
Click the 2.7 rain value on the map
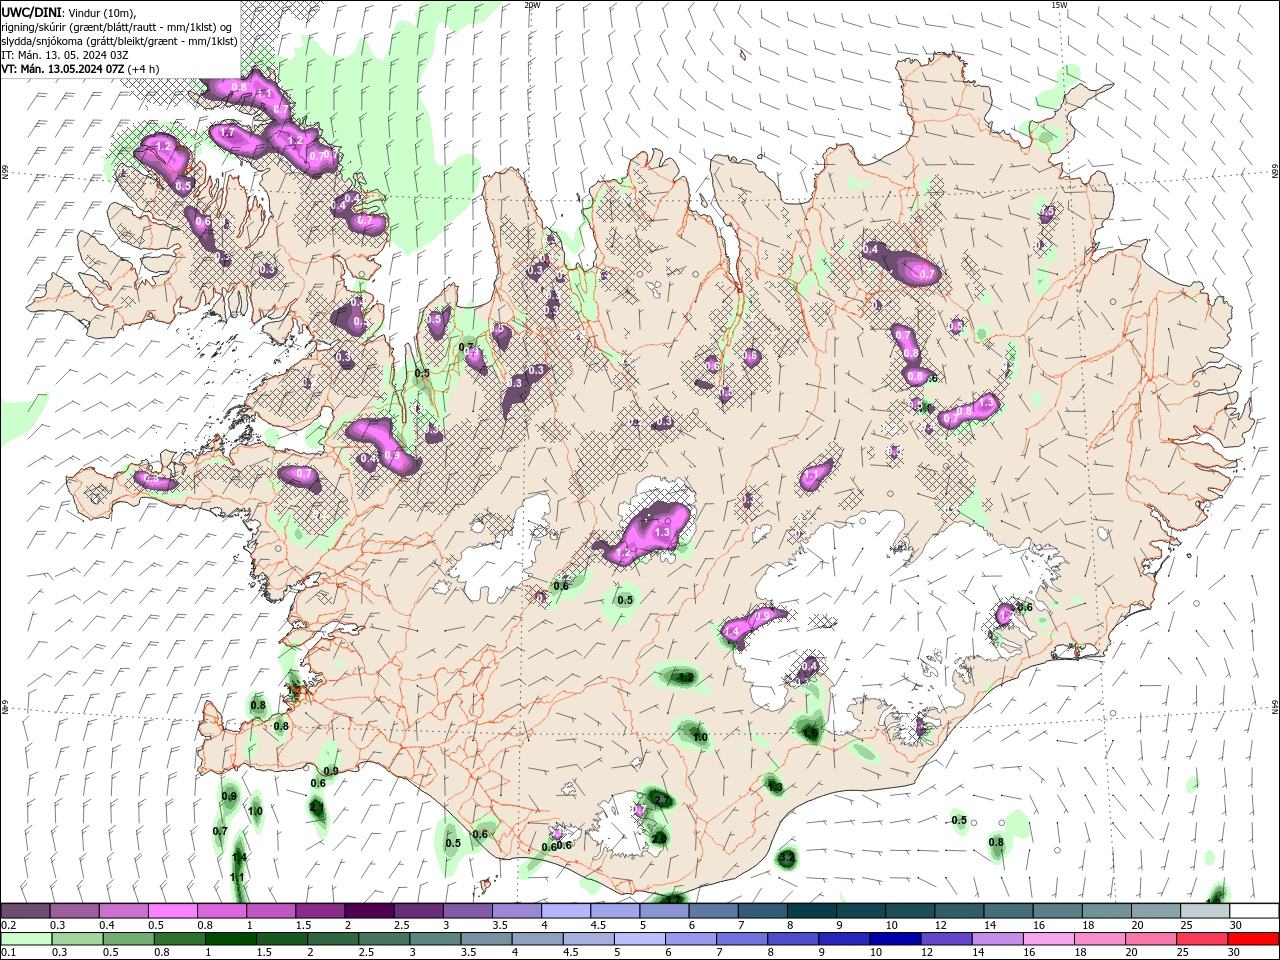[x=660, y=800]
